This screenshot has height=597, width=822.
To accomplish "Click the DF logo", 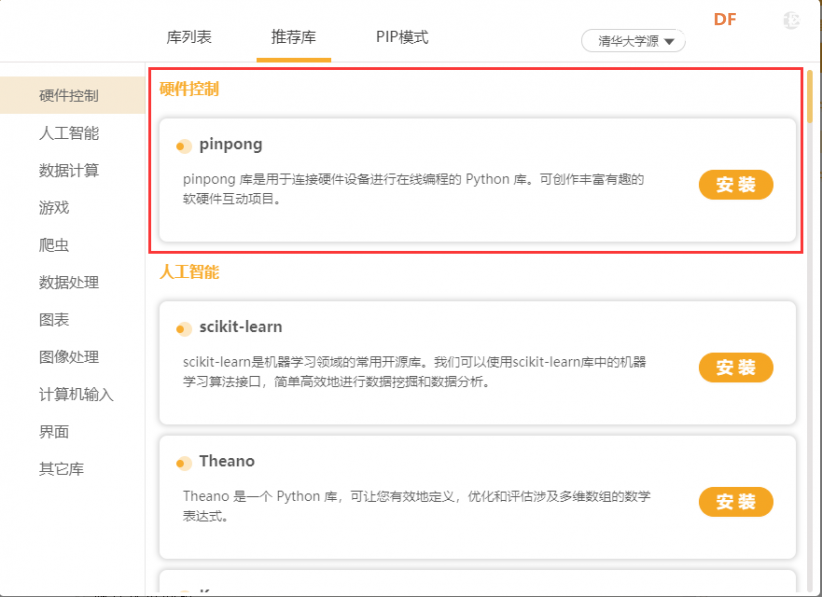I will (x=725, y=19).
